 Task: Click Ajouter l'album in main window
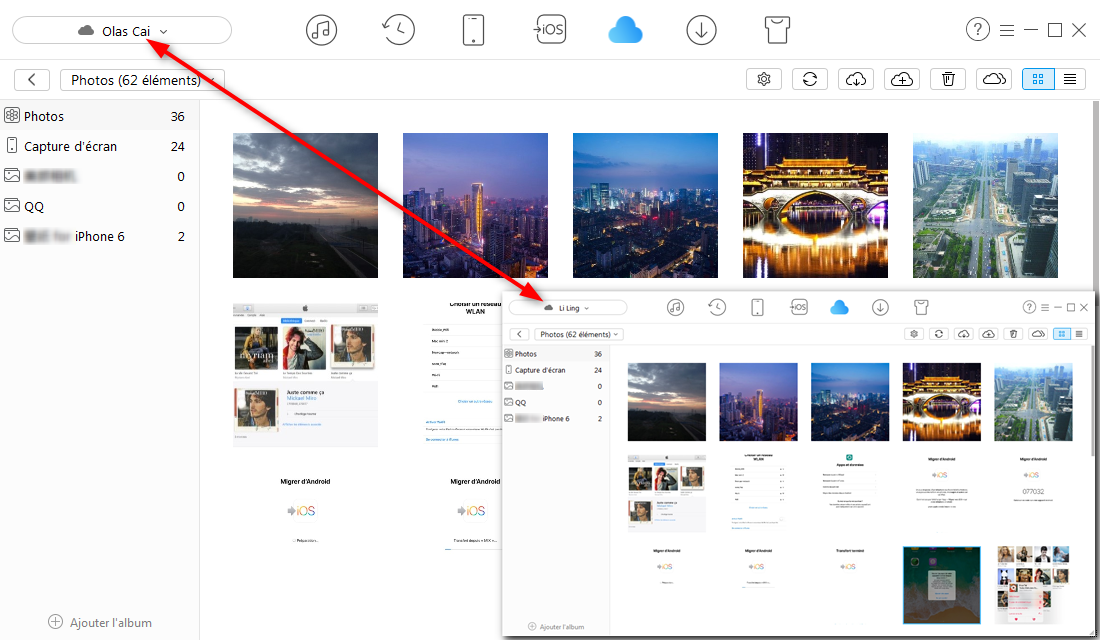(x=100, y=622)
